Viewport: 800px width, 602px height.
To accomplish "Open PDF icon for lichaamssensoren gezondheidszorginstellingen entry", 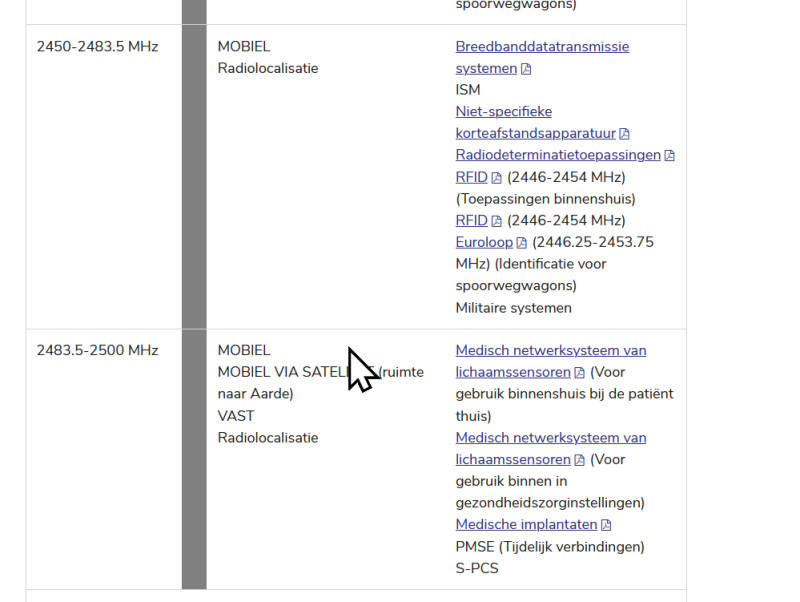I will click(x=579, y=460).
